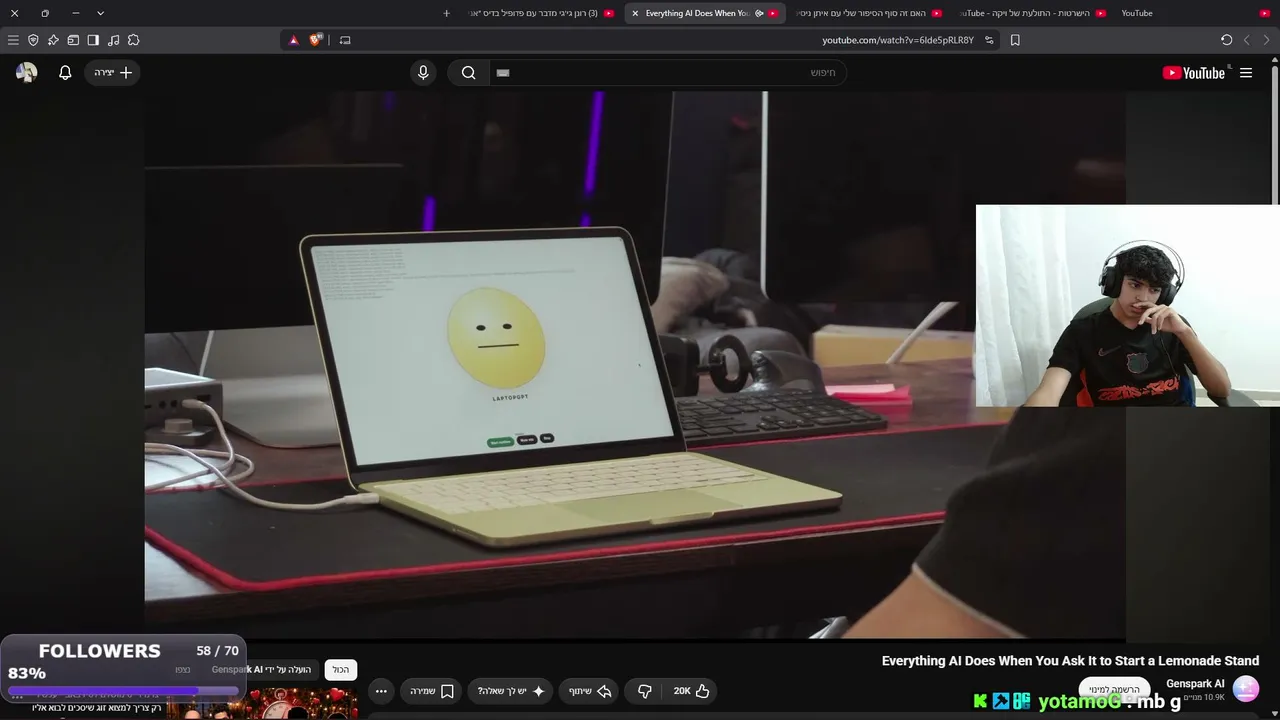Submit search with the magnifying glass button

pyautogui.click(x=468, y=73)
